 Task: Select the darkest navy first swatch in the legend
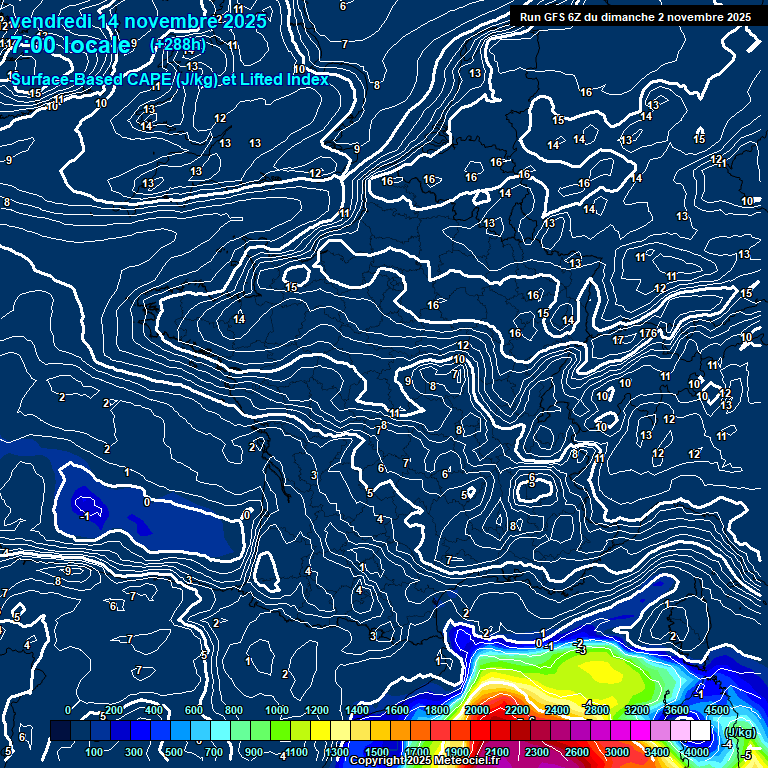coord(61,730)
